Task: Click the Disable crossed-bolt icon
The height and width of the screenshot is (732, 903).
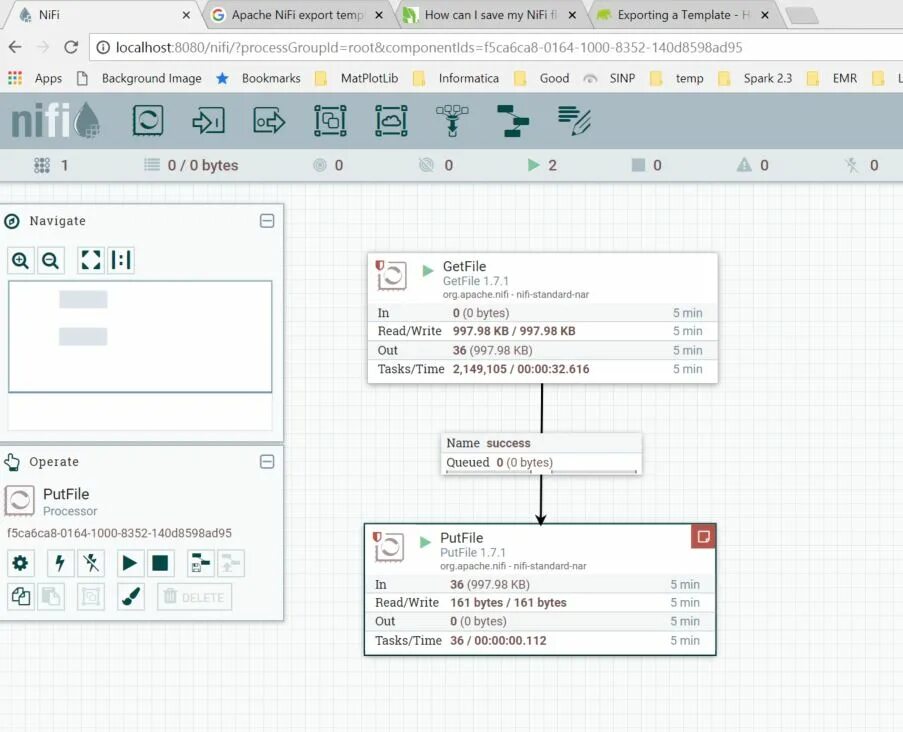Action: 91,563
